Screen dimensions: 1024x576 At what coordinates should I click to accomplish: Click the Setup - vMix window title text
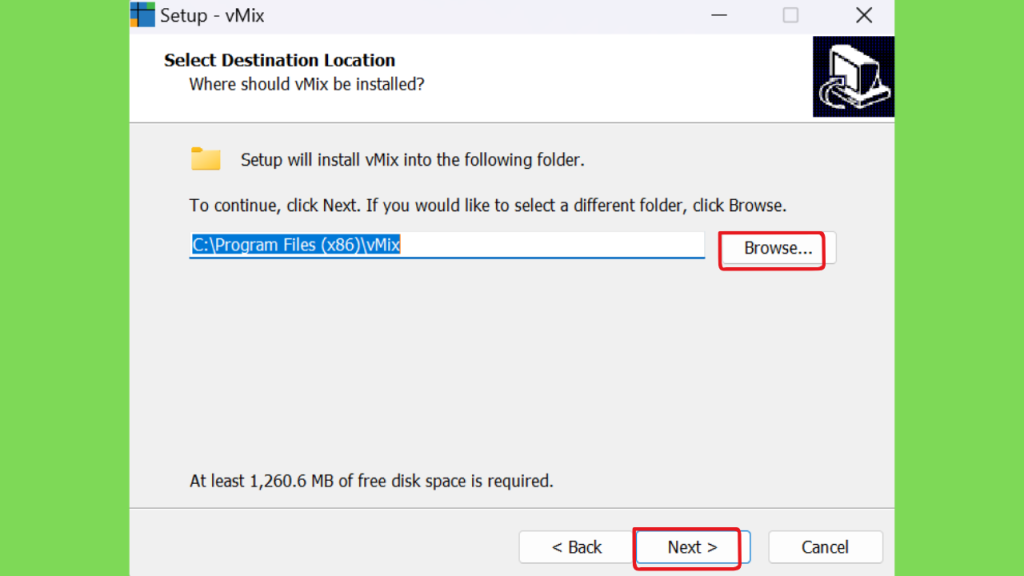[x=212, y=16]
